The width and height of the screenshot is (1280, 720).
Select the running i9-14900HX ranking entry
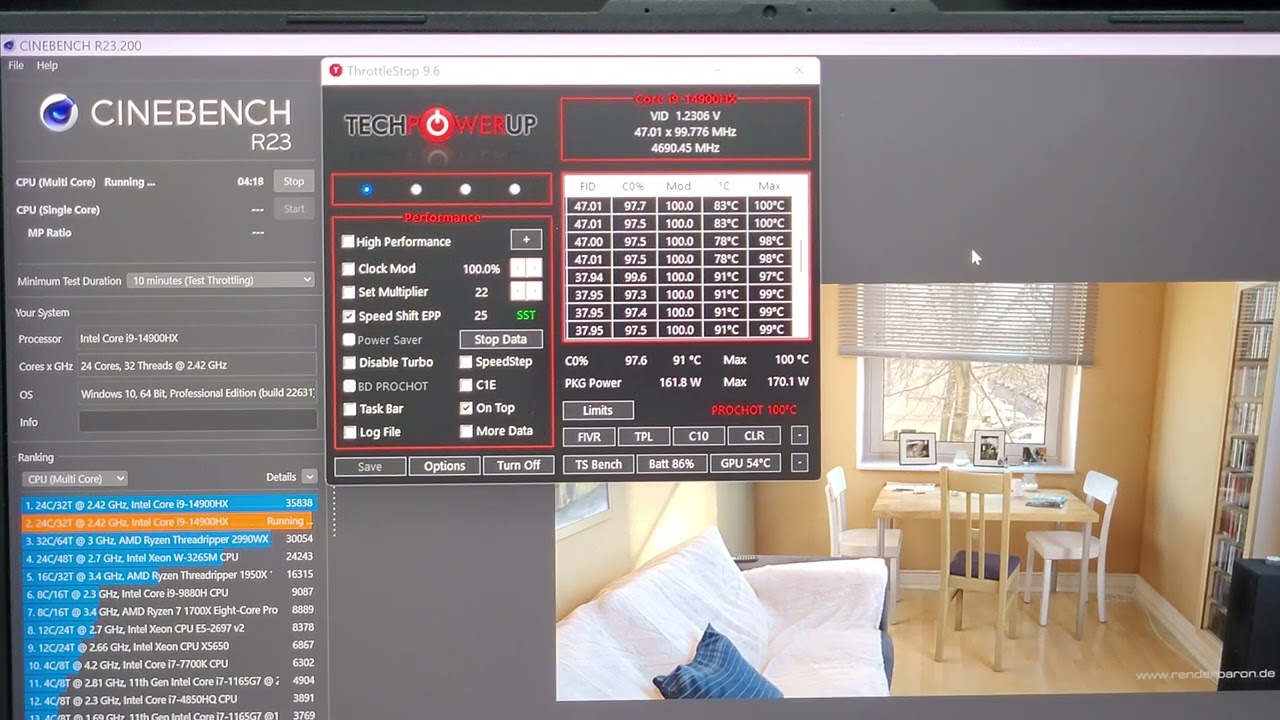(169, 522)
